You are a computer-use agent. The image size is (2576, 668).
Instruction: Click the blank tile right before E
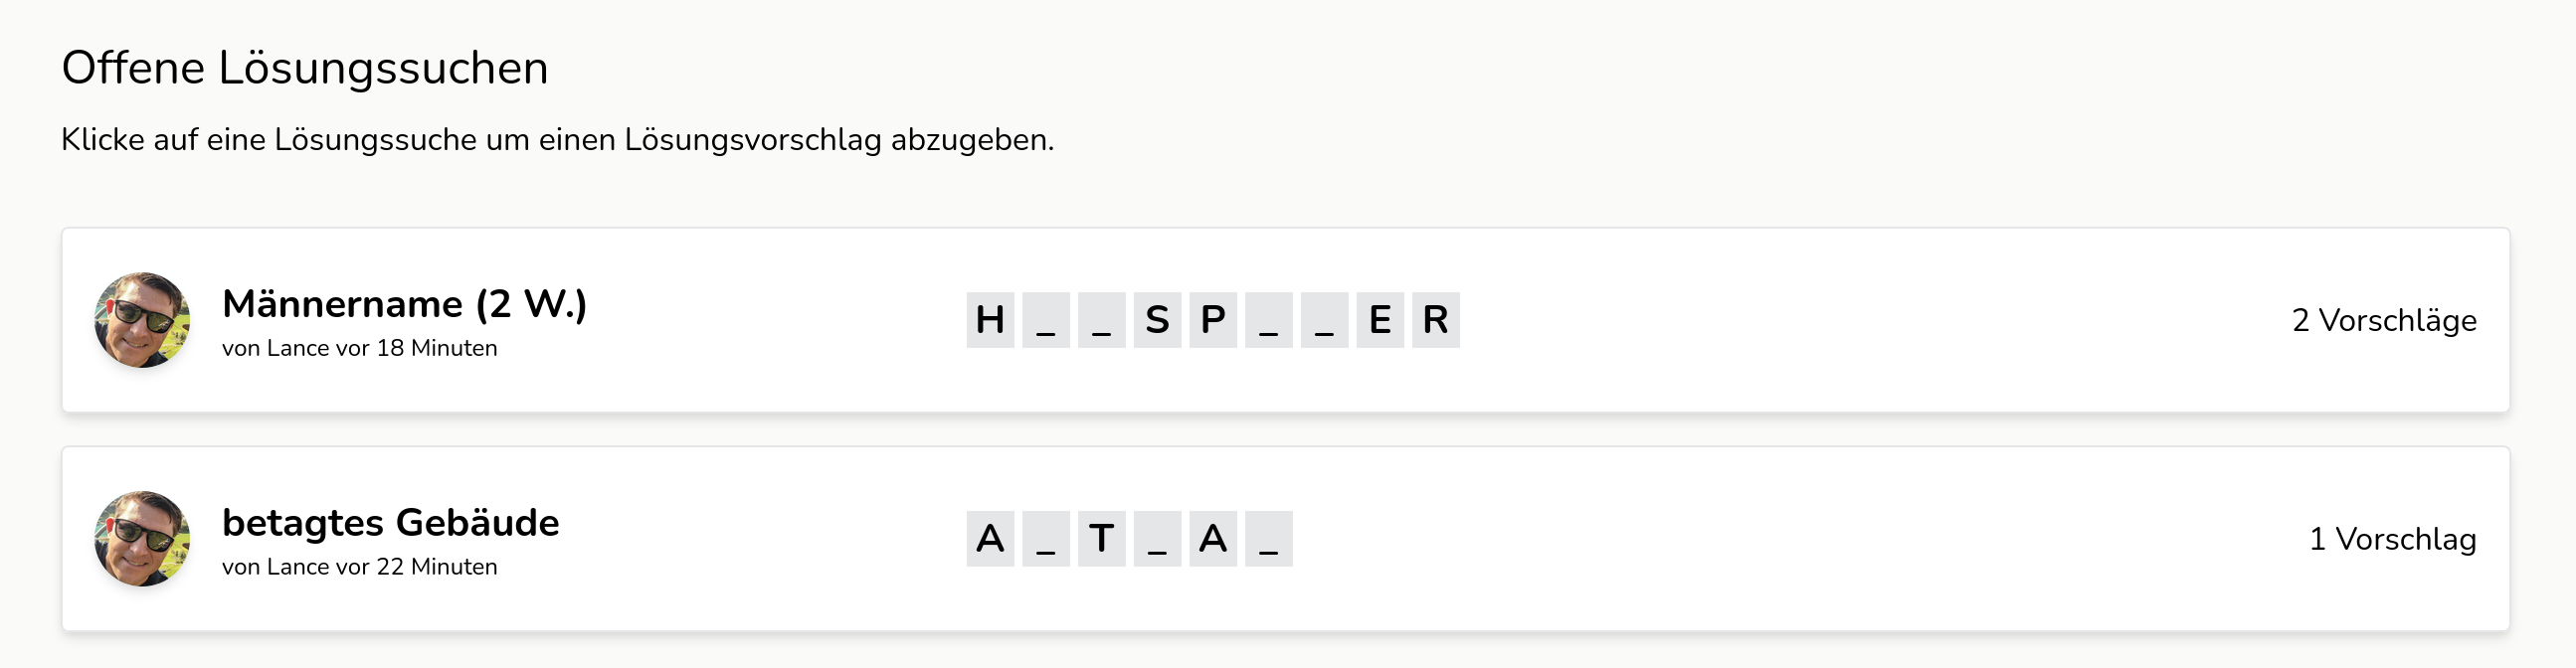click(1324, 320)
